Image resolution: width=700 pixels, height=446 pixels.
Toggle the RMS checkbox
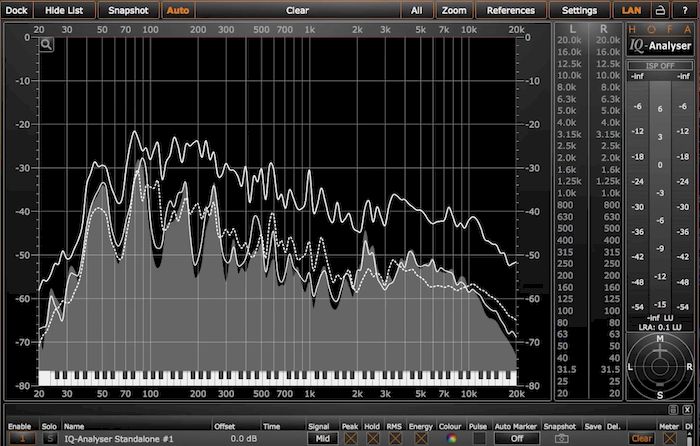pos(395,439)
